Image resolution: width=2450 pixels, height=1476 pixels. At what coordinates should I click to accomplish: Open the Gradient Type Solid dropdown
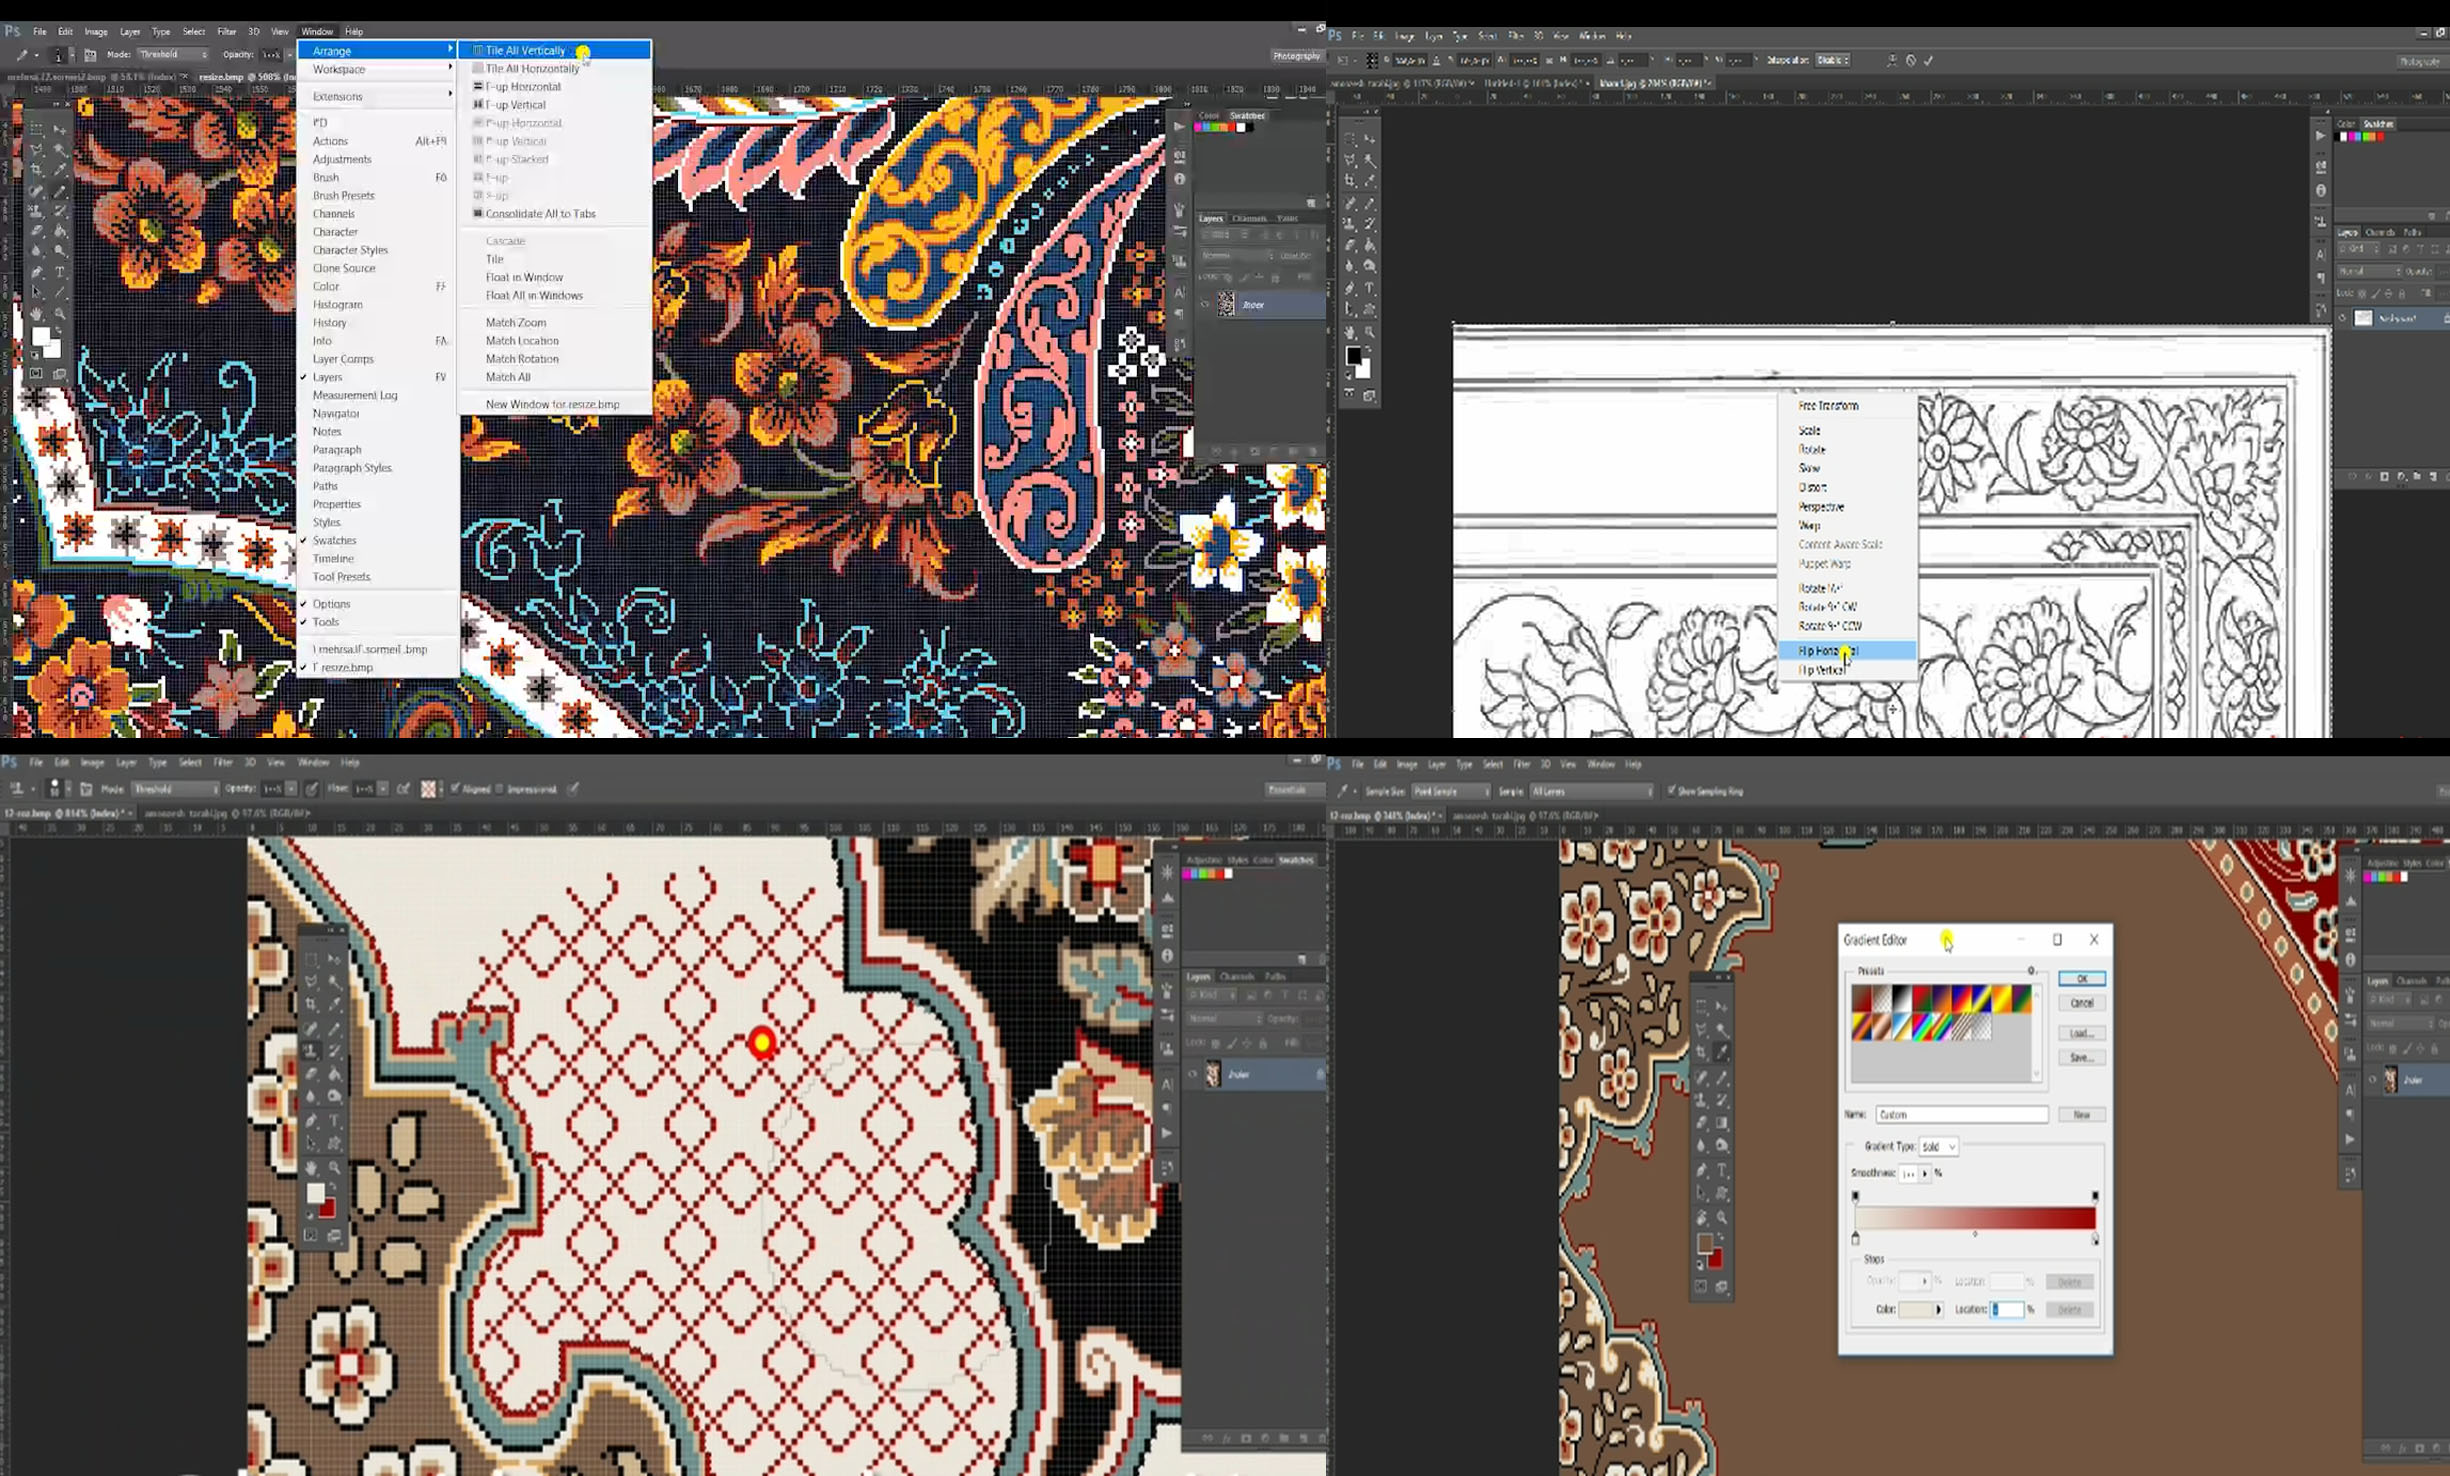click(x=1938, y=1147)
